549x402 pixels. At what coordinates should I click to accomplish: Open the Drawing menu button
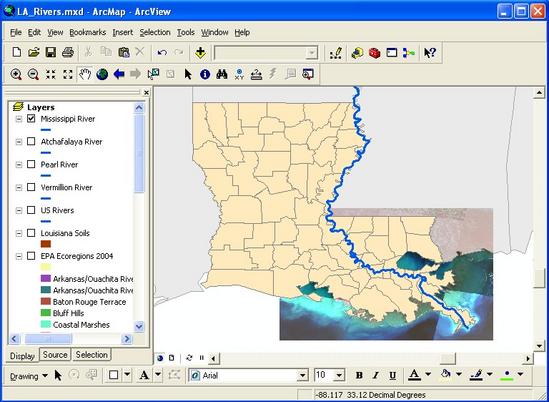coord(29,376)
